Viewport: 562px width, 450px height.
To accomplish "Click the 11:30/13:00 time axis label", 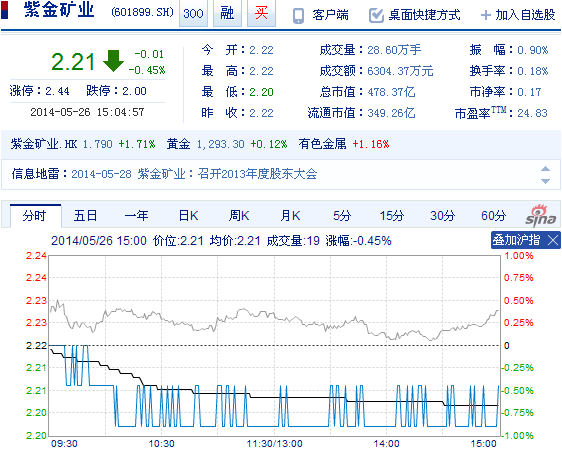I will tap(275, 444).
